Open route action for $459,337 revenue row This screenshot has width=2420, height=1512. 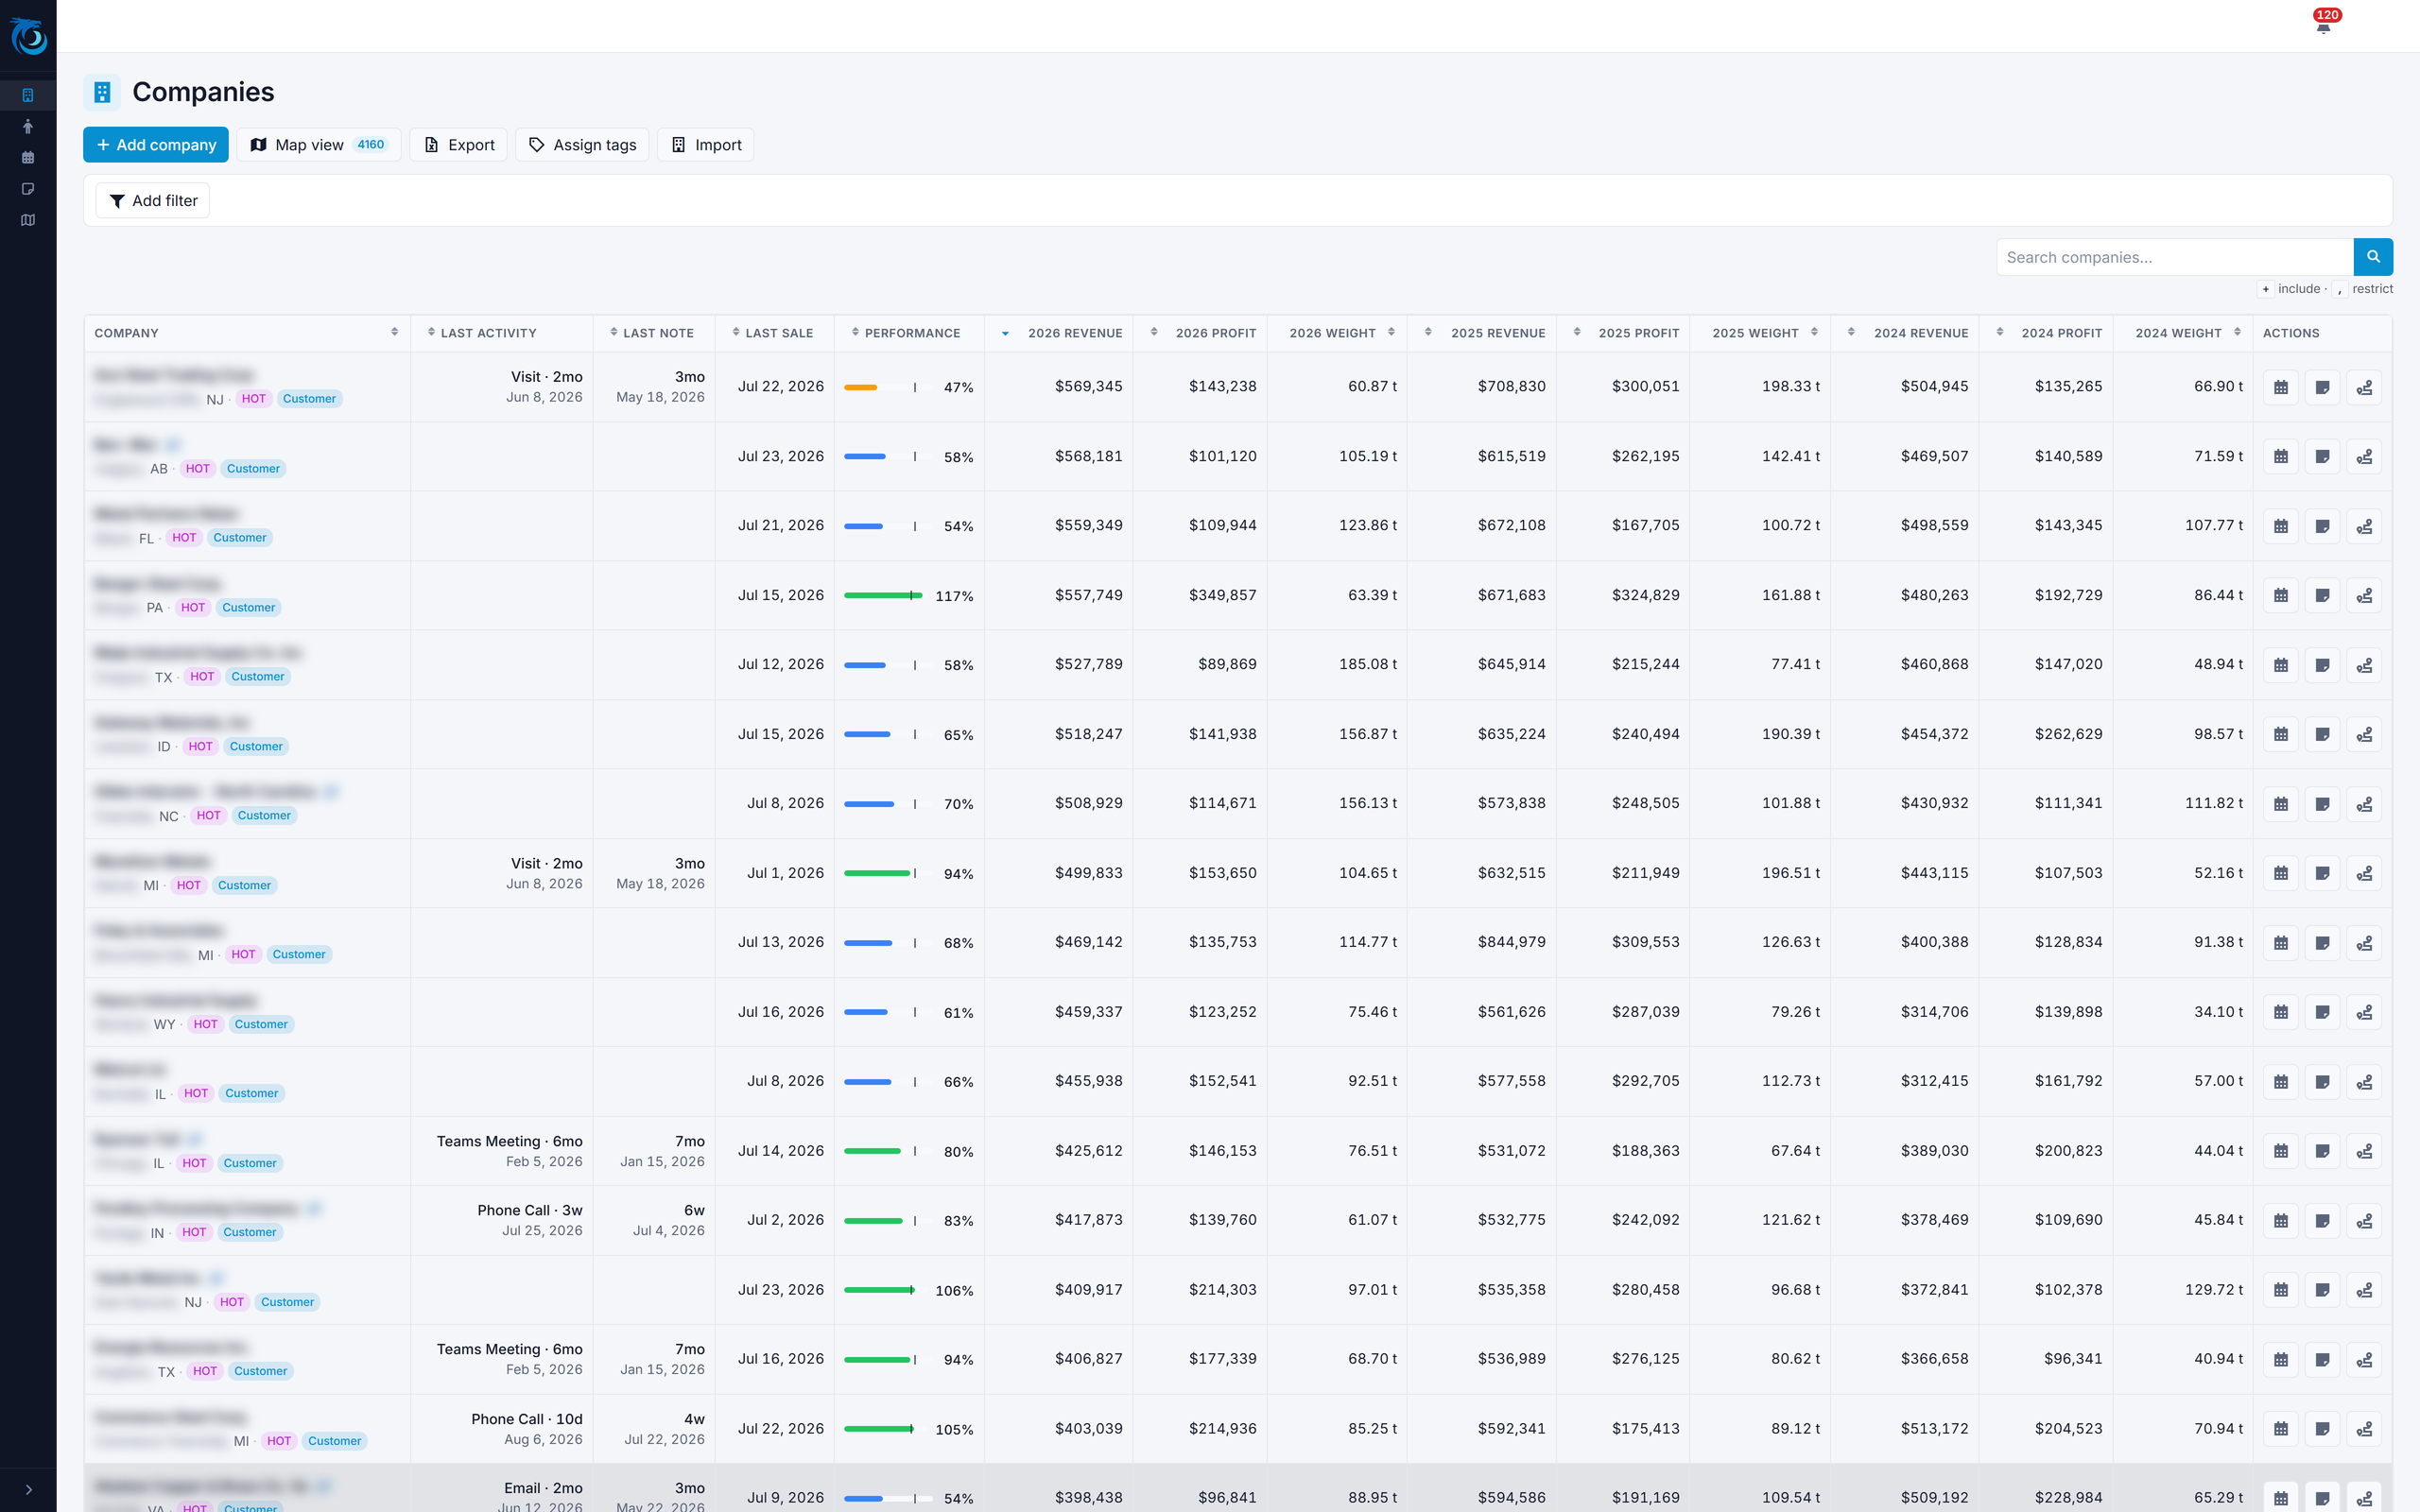(2364, 1013)
